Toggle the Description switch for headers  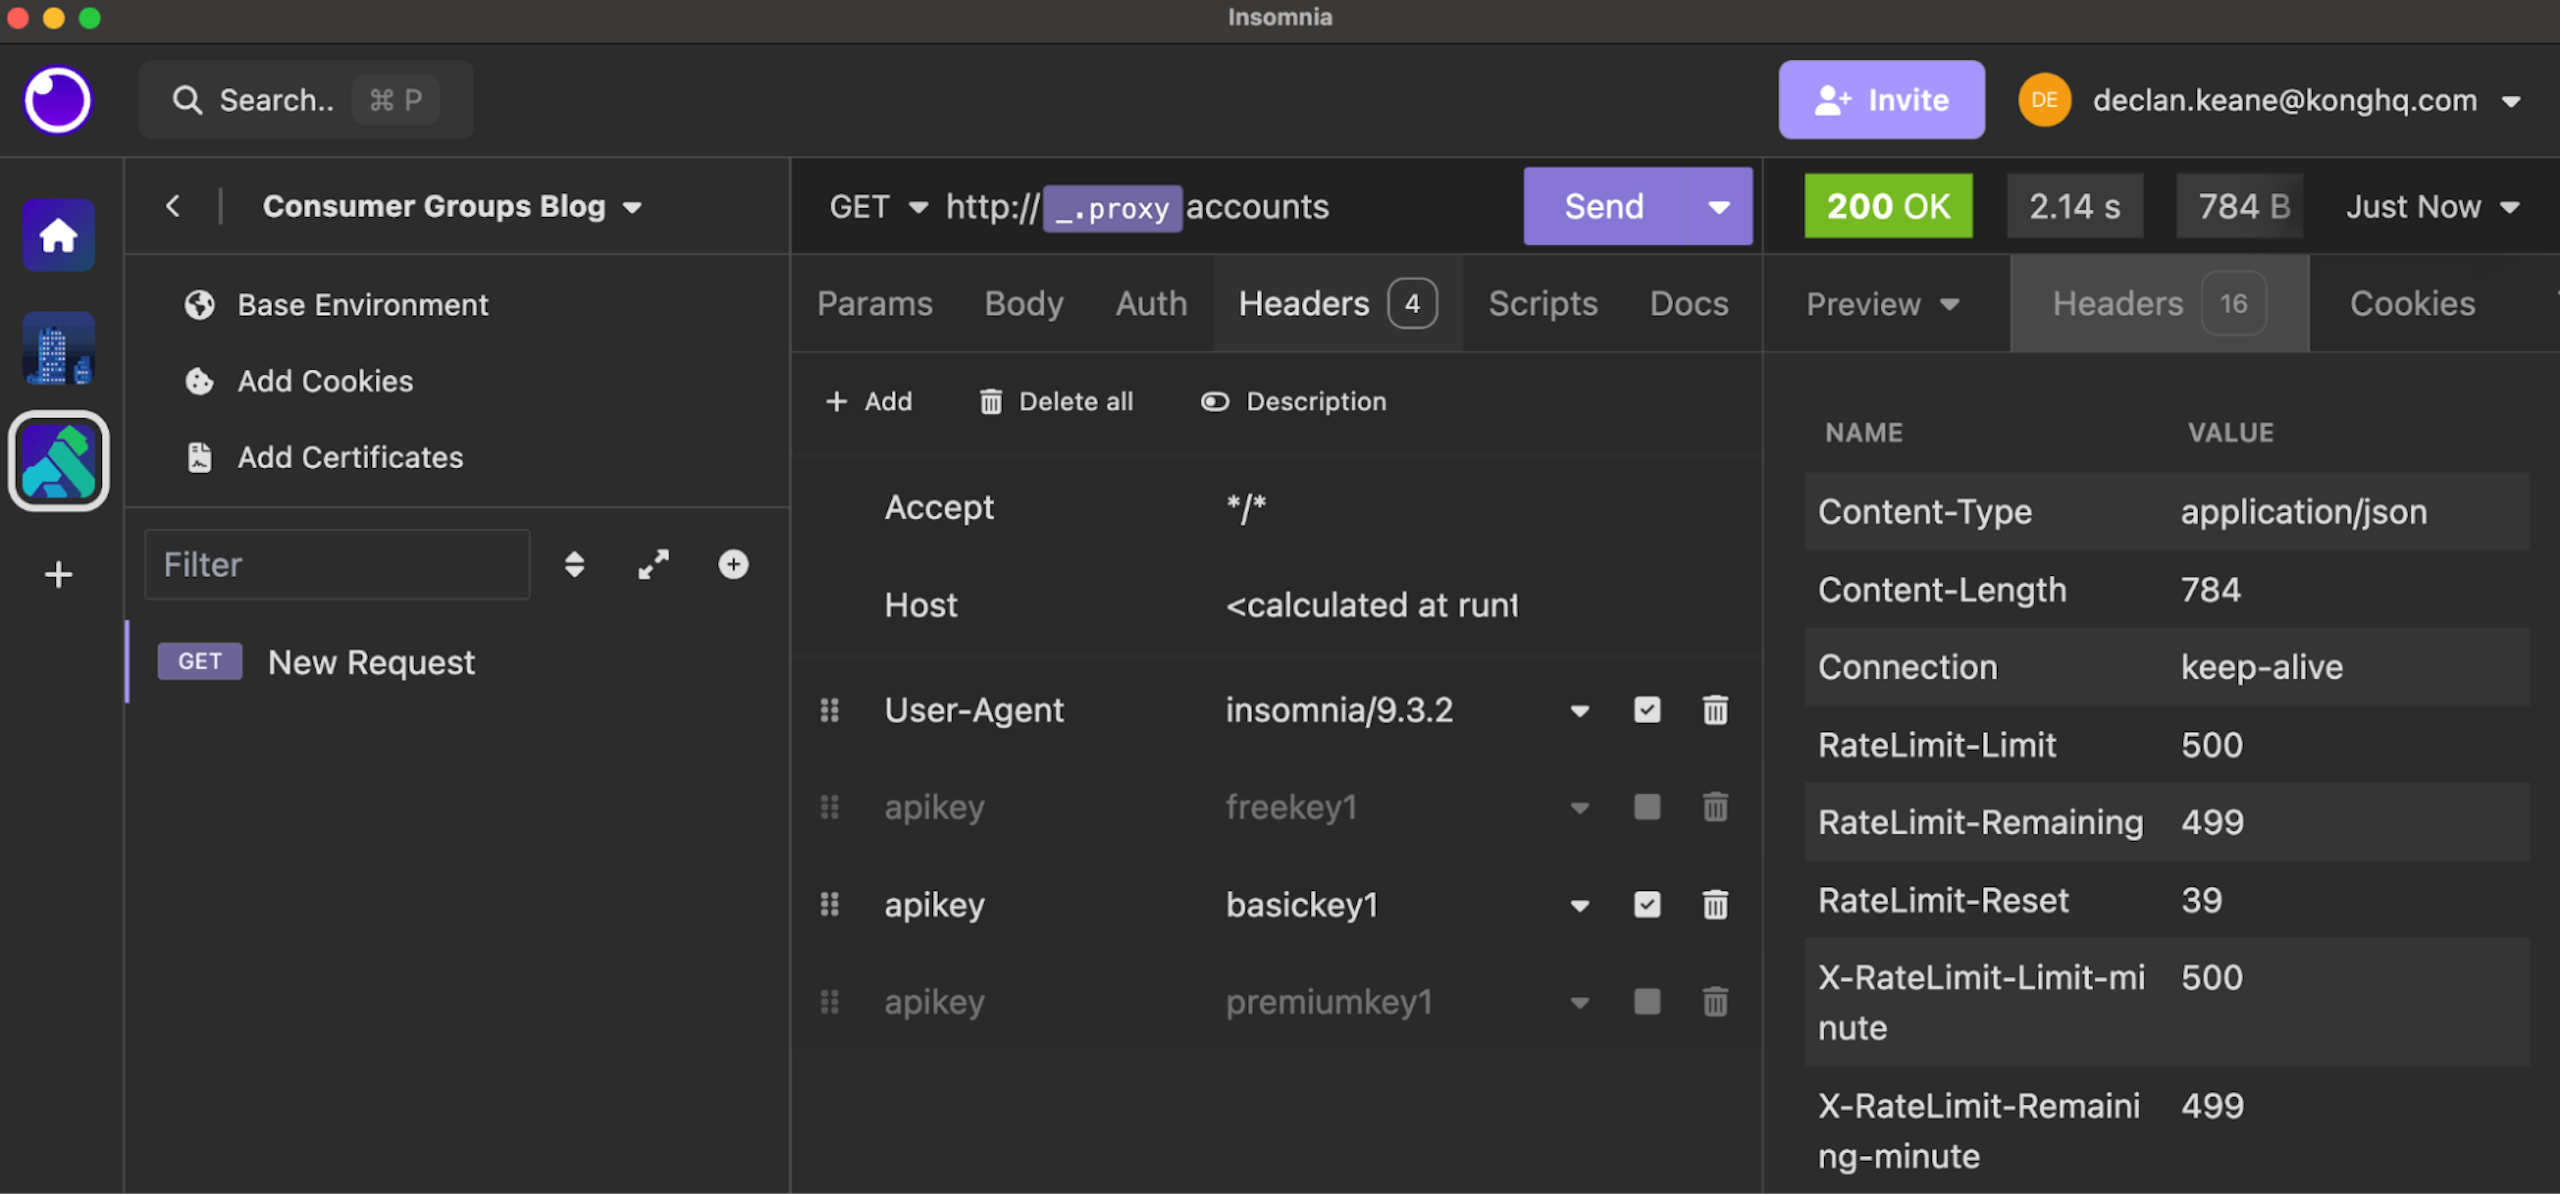(1214, 401)
